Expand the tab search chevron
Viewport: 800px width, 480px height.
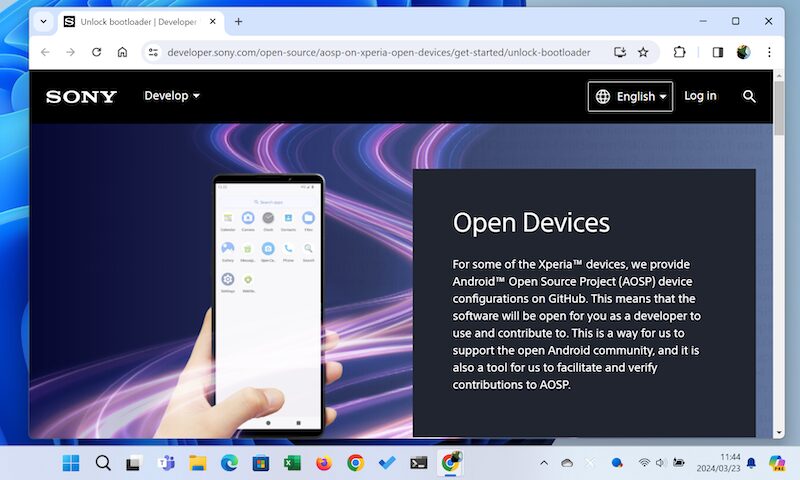43,21
